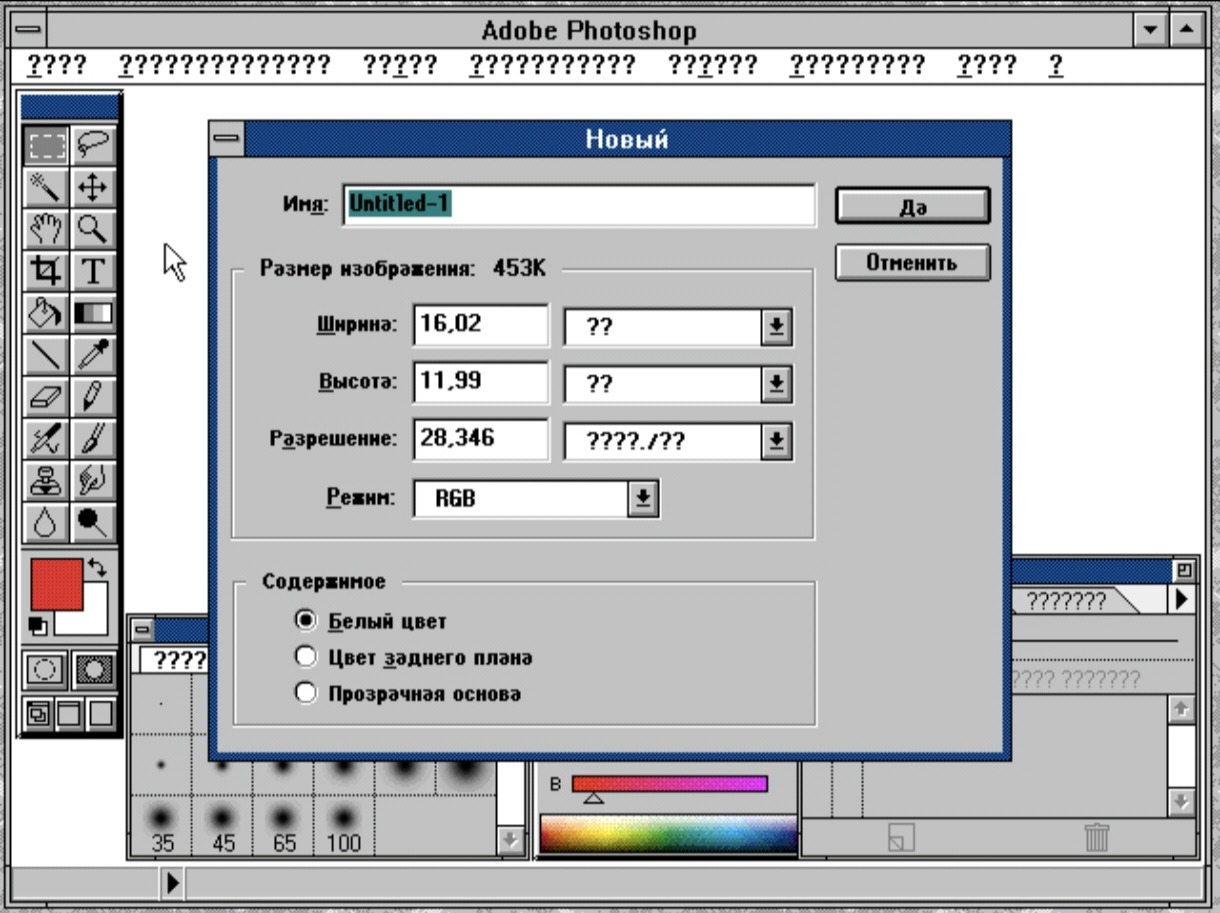1220x913 pixels.
Task: Click the switch foreground/background colors arrow
Action: tap(97, 567)
